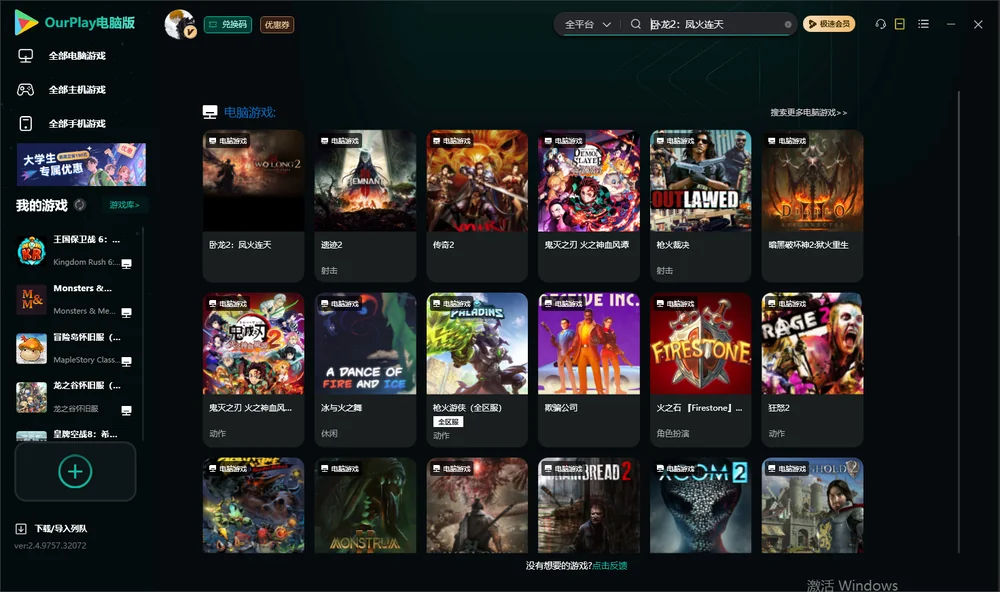
Task: Clear the search box text
Action: 788,25
